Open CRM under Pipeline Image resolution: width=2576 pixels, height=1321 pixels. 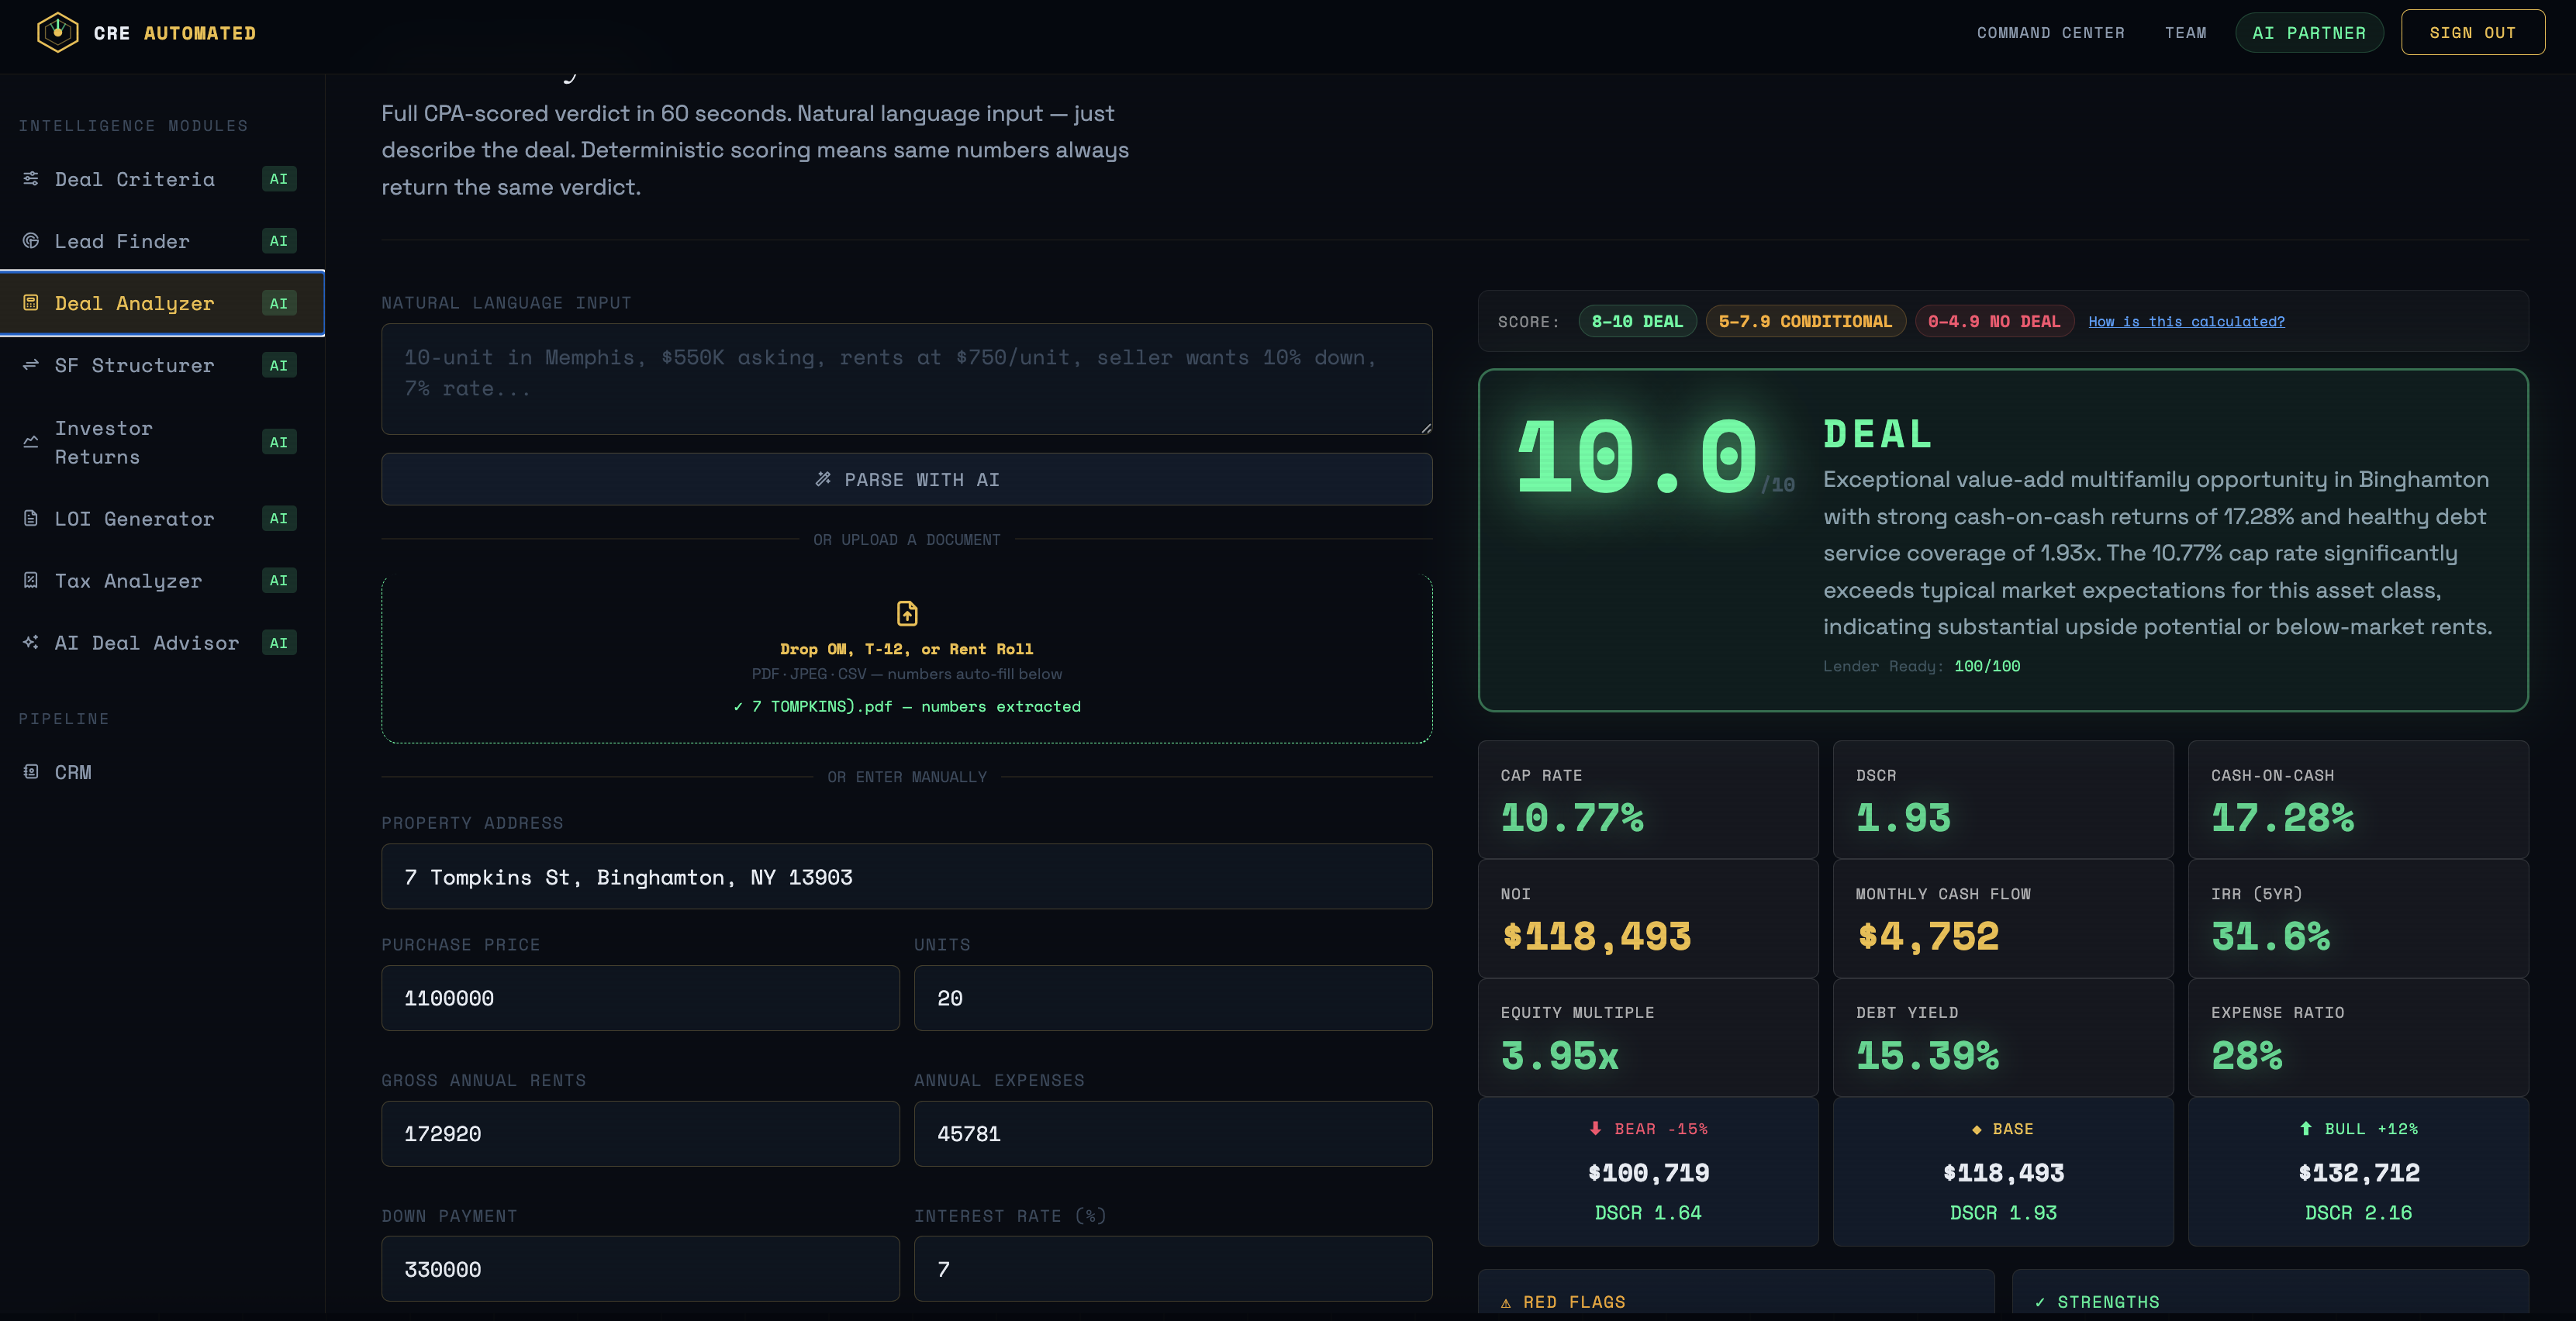point(162,772)
